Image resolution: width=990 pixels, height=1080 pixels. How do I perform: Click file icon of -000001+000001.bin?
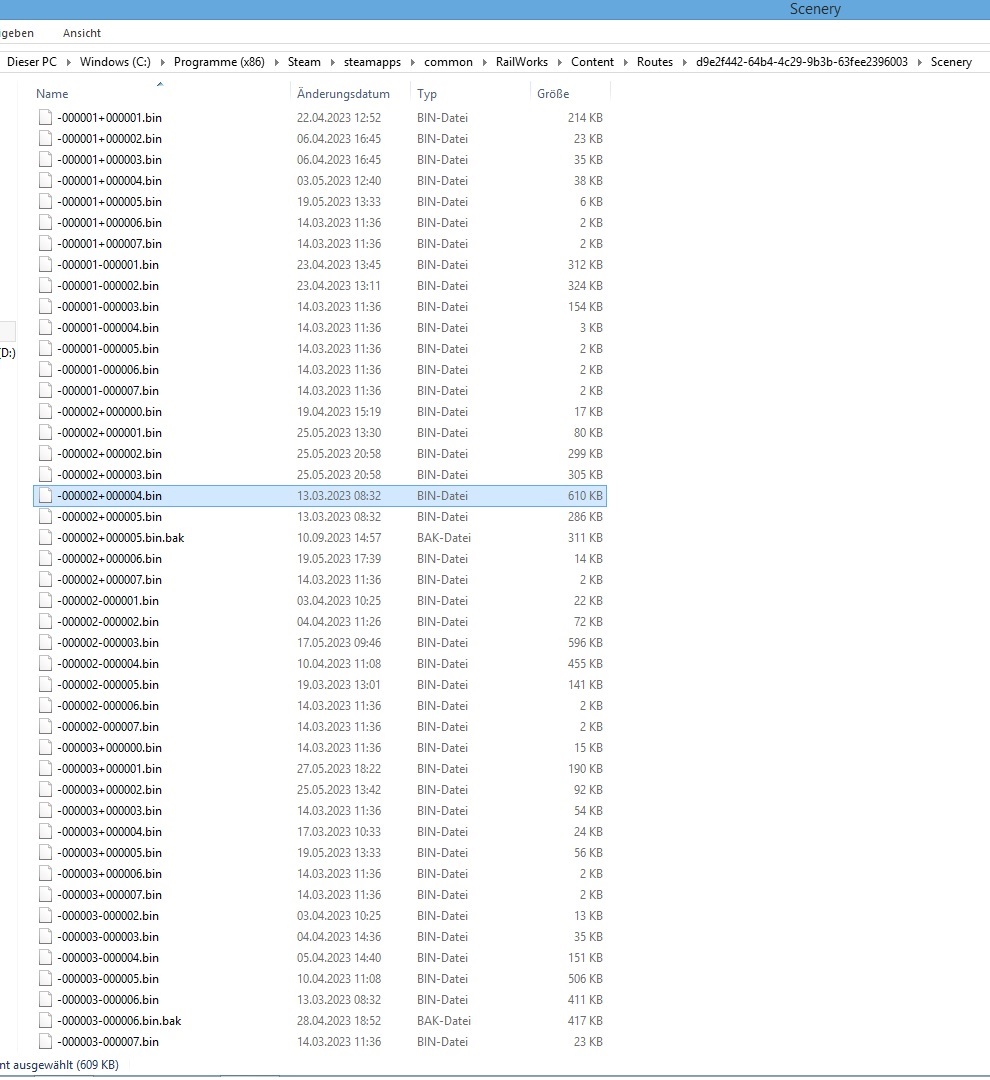[45, 117]
